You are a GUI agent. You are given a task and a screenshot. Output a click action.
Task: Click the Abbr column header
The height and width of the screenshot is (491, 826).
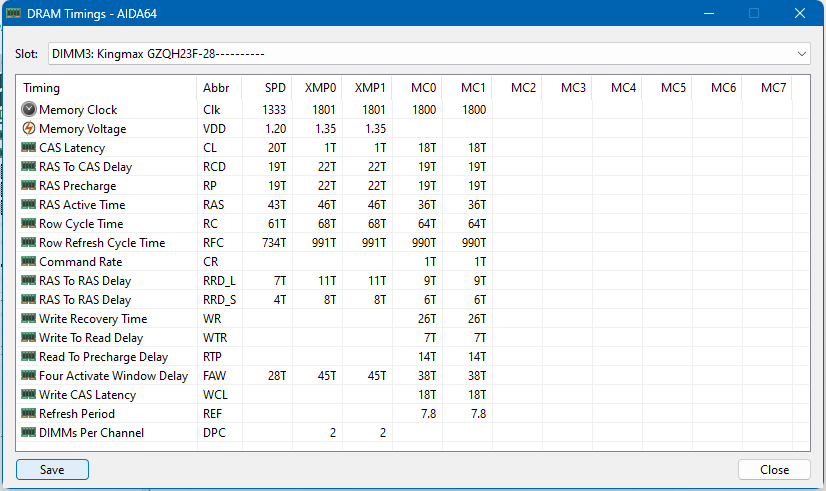click(220, 88)
